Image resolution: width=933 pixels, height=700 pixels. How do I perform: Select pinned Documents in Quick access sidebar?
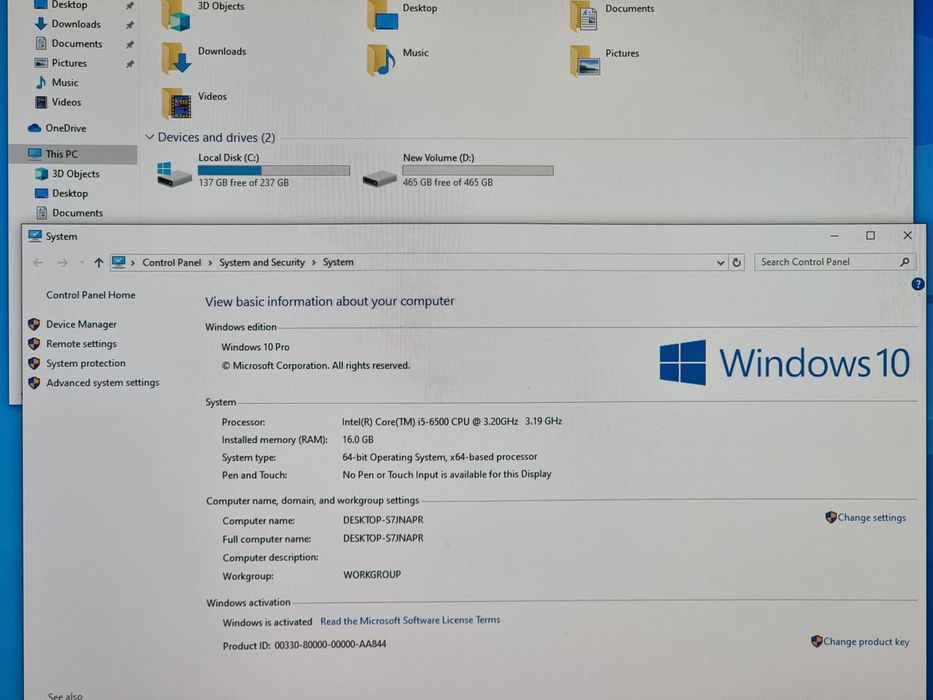[77, 43]
